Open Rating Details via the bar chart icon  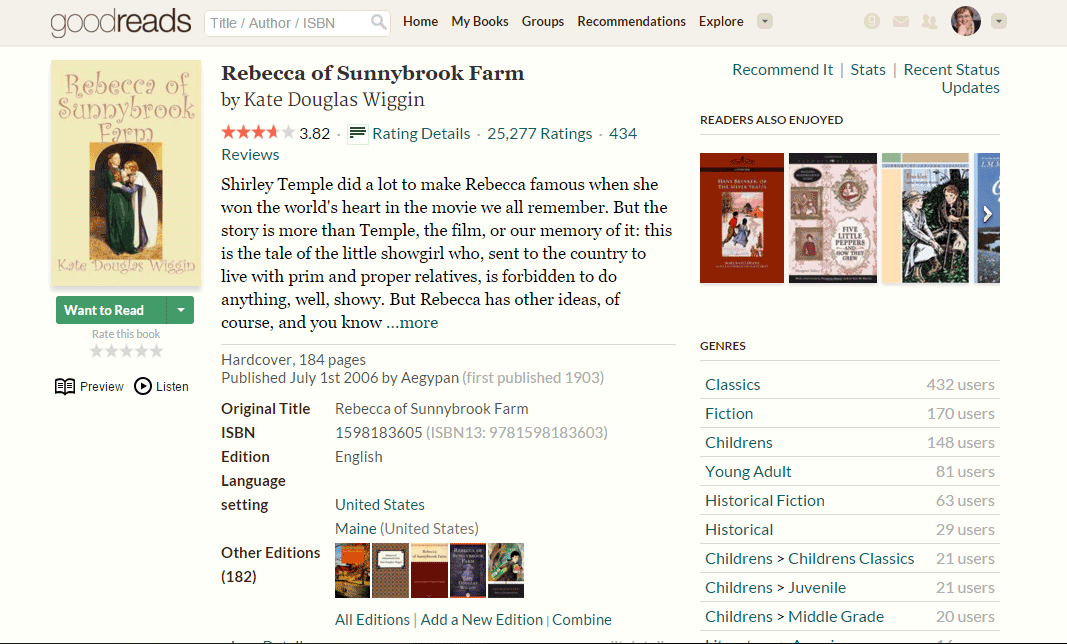(357, 133)
